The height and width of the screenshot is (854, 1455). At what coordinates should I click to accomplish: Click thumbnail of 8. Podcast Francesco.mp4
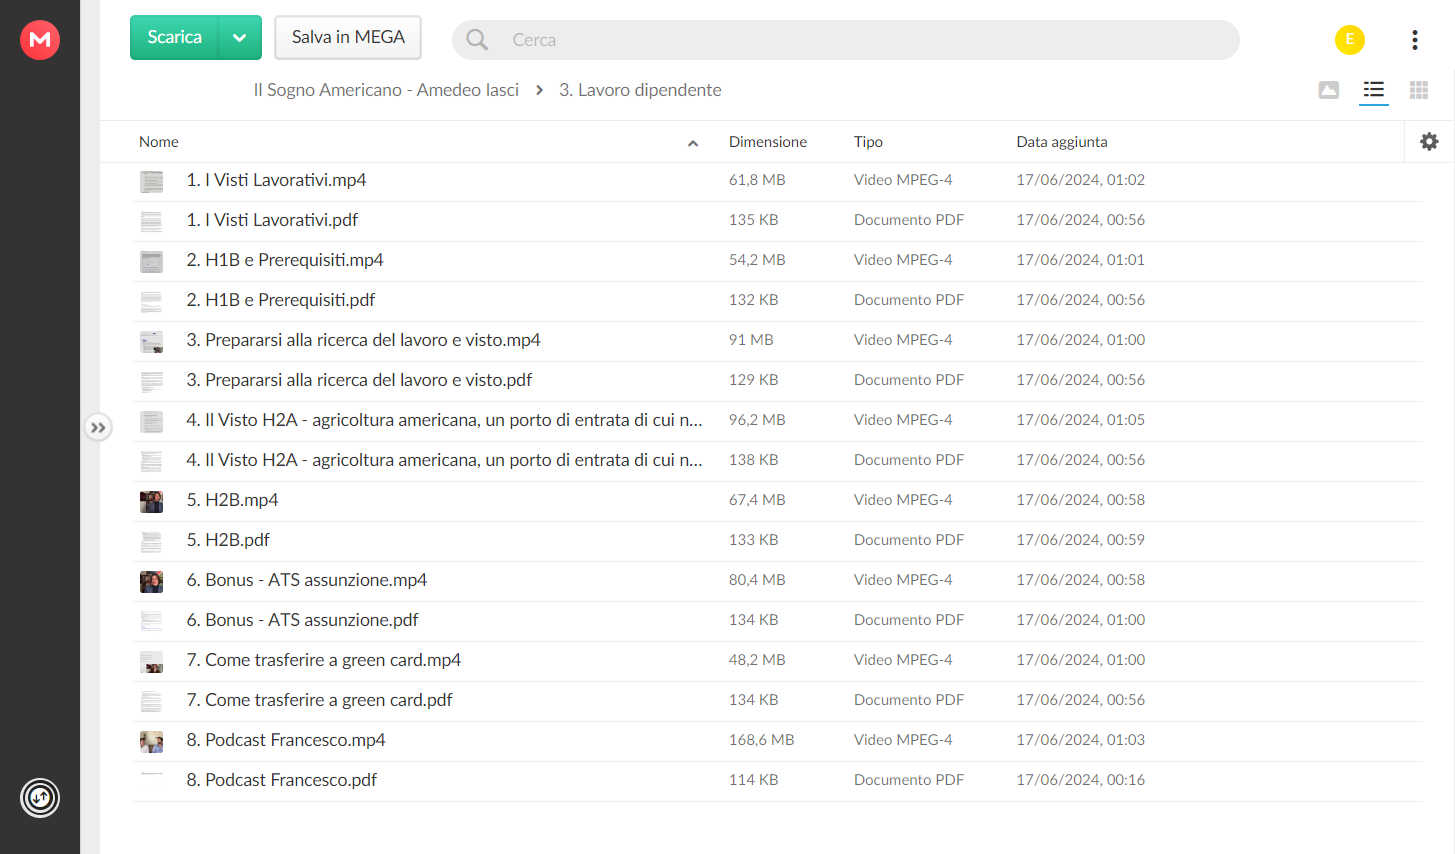point(151,742)
